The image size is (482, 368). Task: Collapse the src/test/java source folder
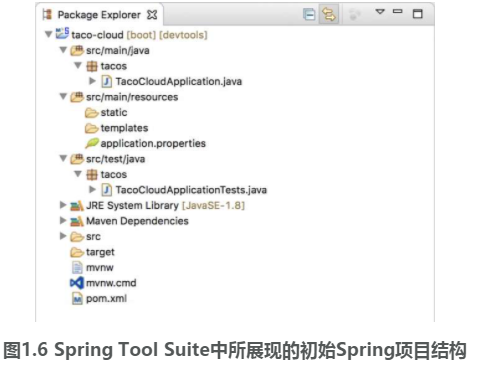pyautogui.click(x=63, y=158)
